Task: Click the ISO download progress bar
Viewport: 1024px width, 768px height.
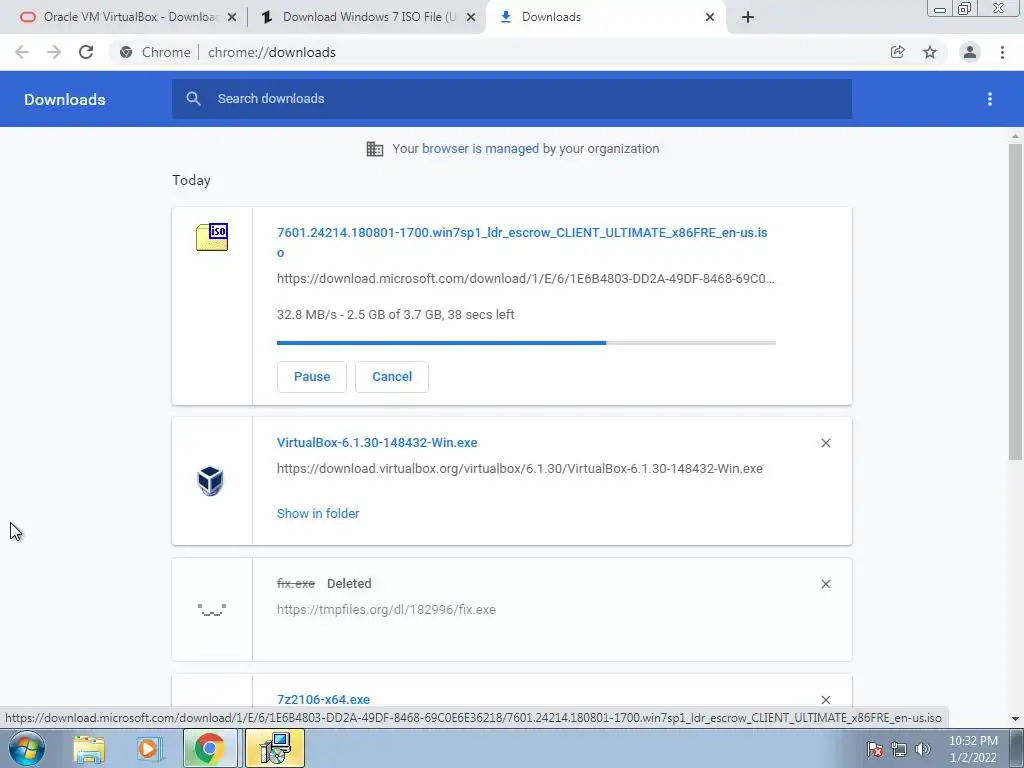Action: pos(526,343)
